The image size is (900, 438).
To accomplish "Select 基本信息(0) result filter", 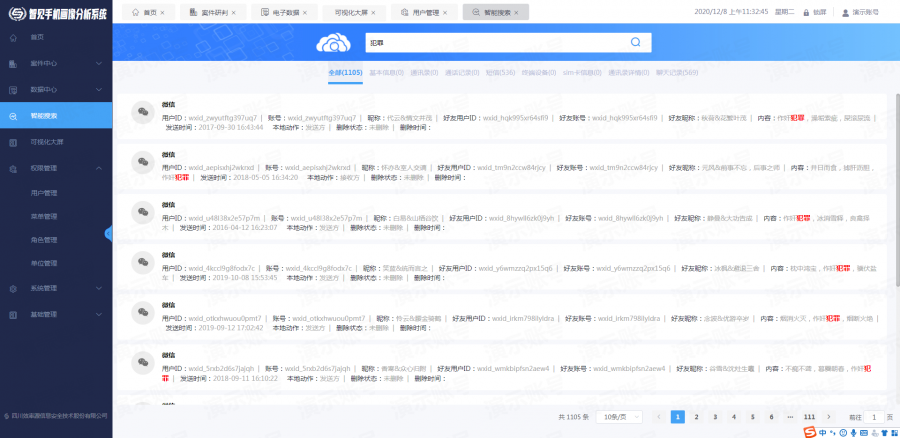I will tap(386, 73).
